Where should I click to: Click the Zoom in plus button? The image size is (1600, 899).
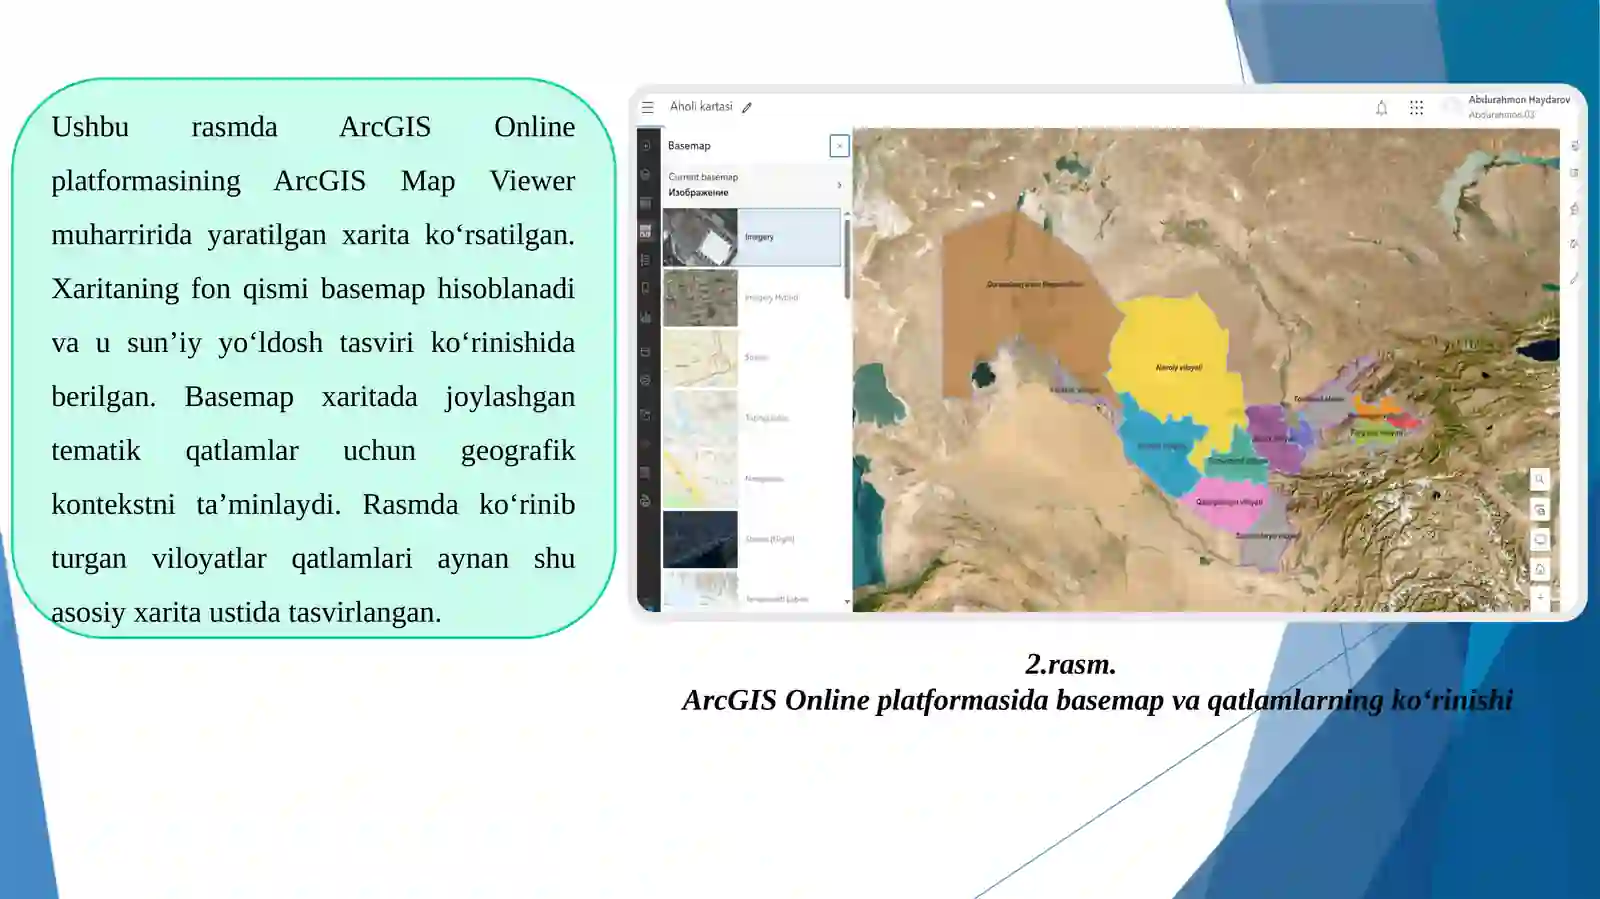pos(1540,597)
